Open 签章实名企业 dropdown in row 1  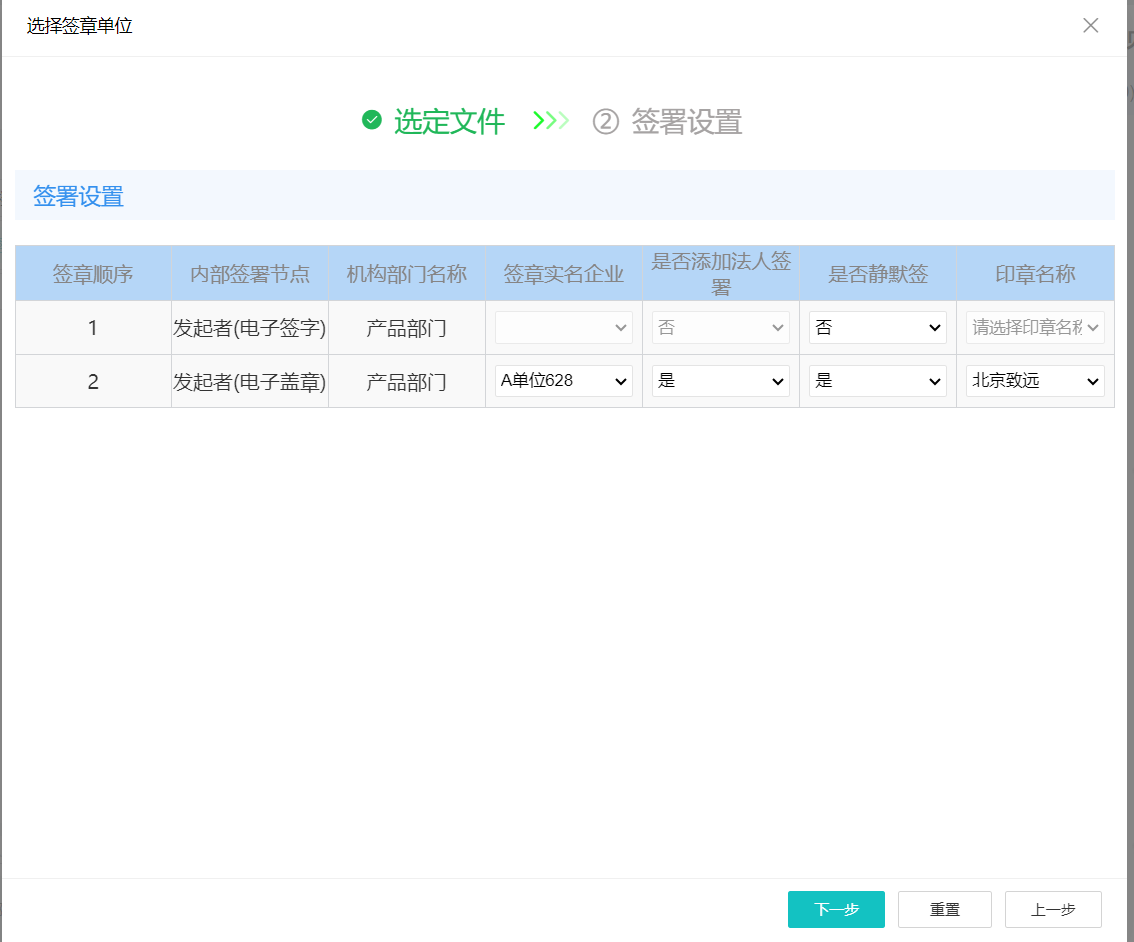coord(564,328)
